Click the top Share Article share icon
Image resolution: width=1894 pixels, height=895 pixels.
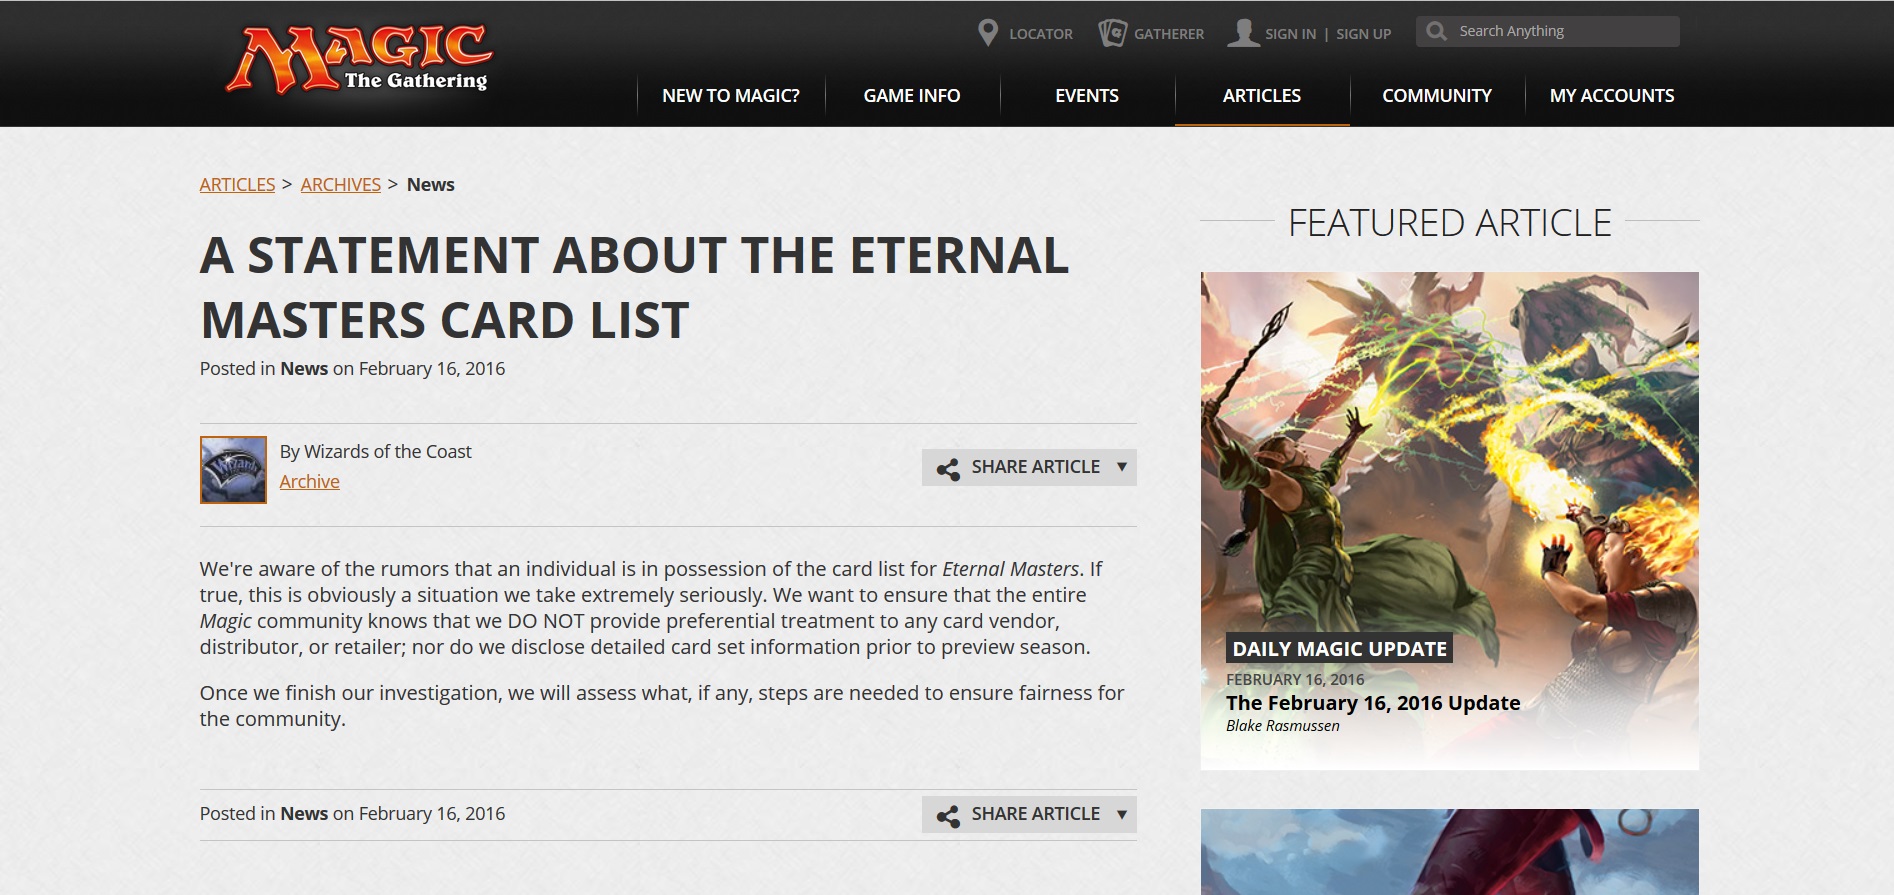948,468
